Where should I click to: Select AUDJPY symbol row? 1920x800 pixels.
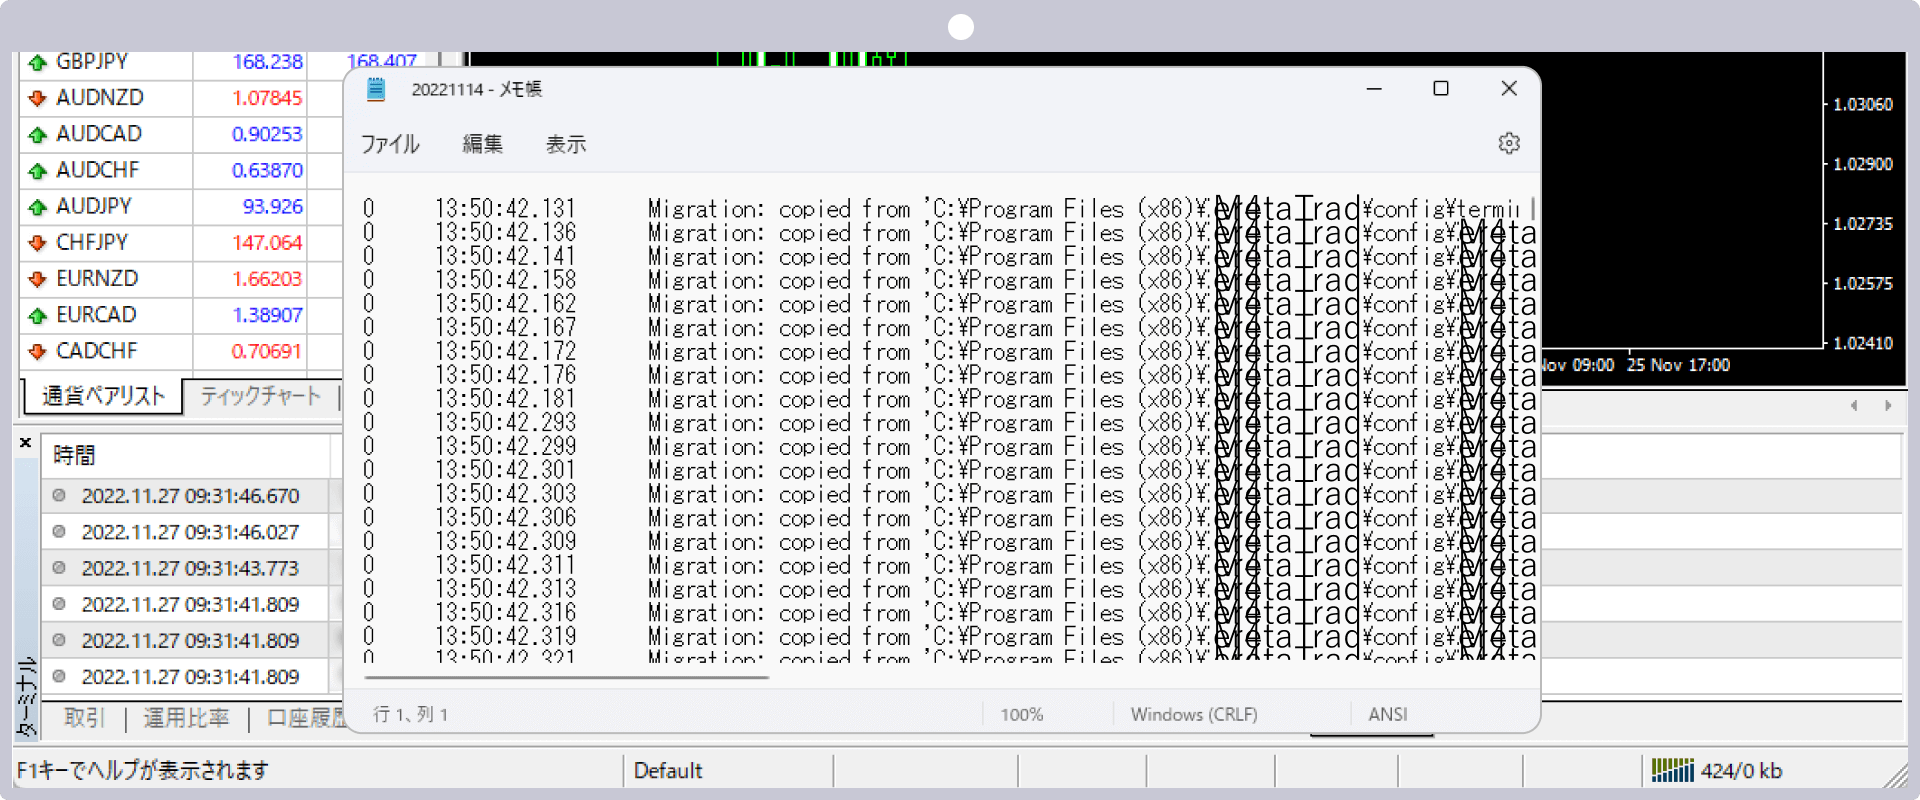pyautogui.click(x=180, y=207)
